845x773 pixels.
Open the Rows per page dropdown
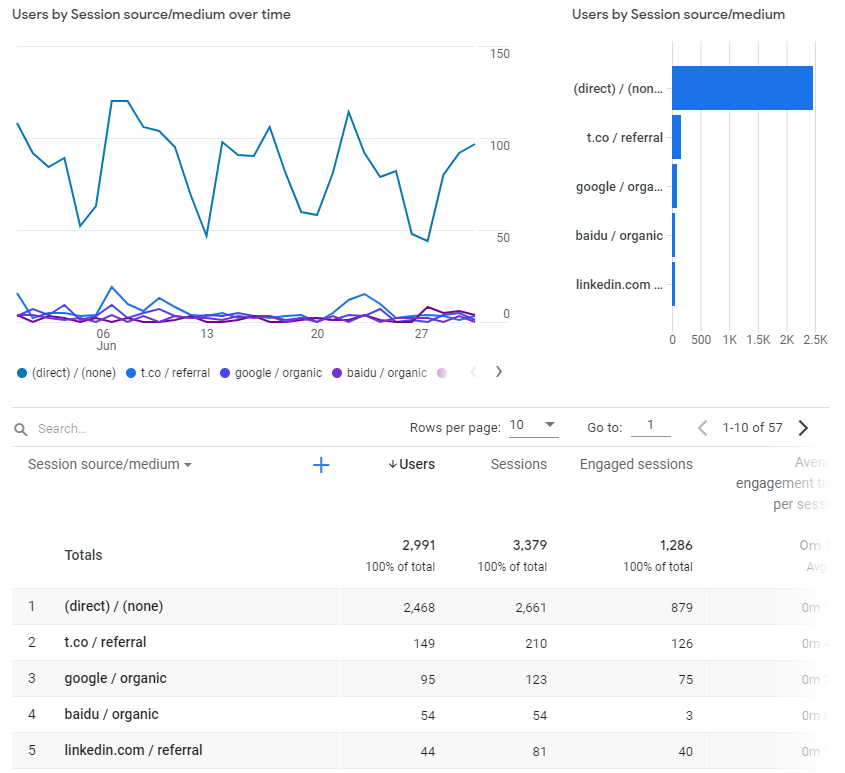(534, 425)
